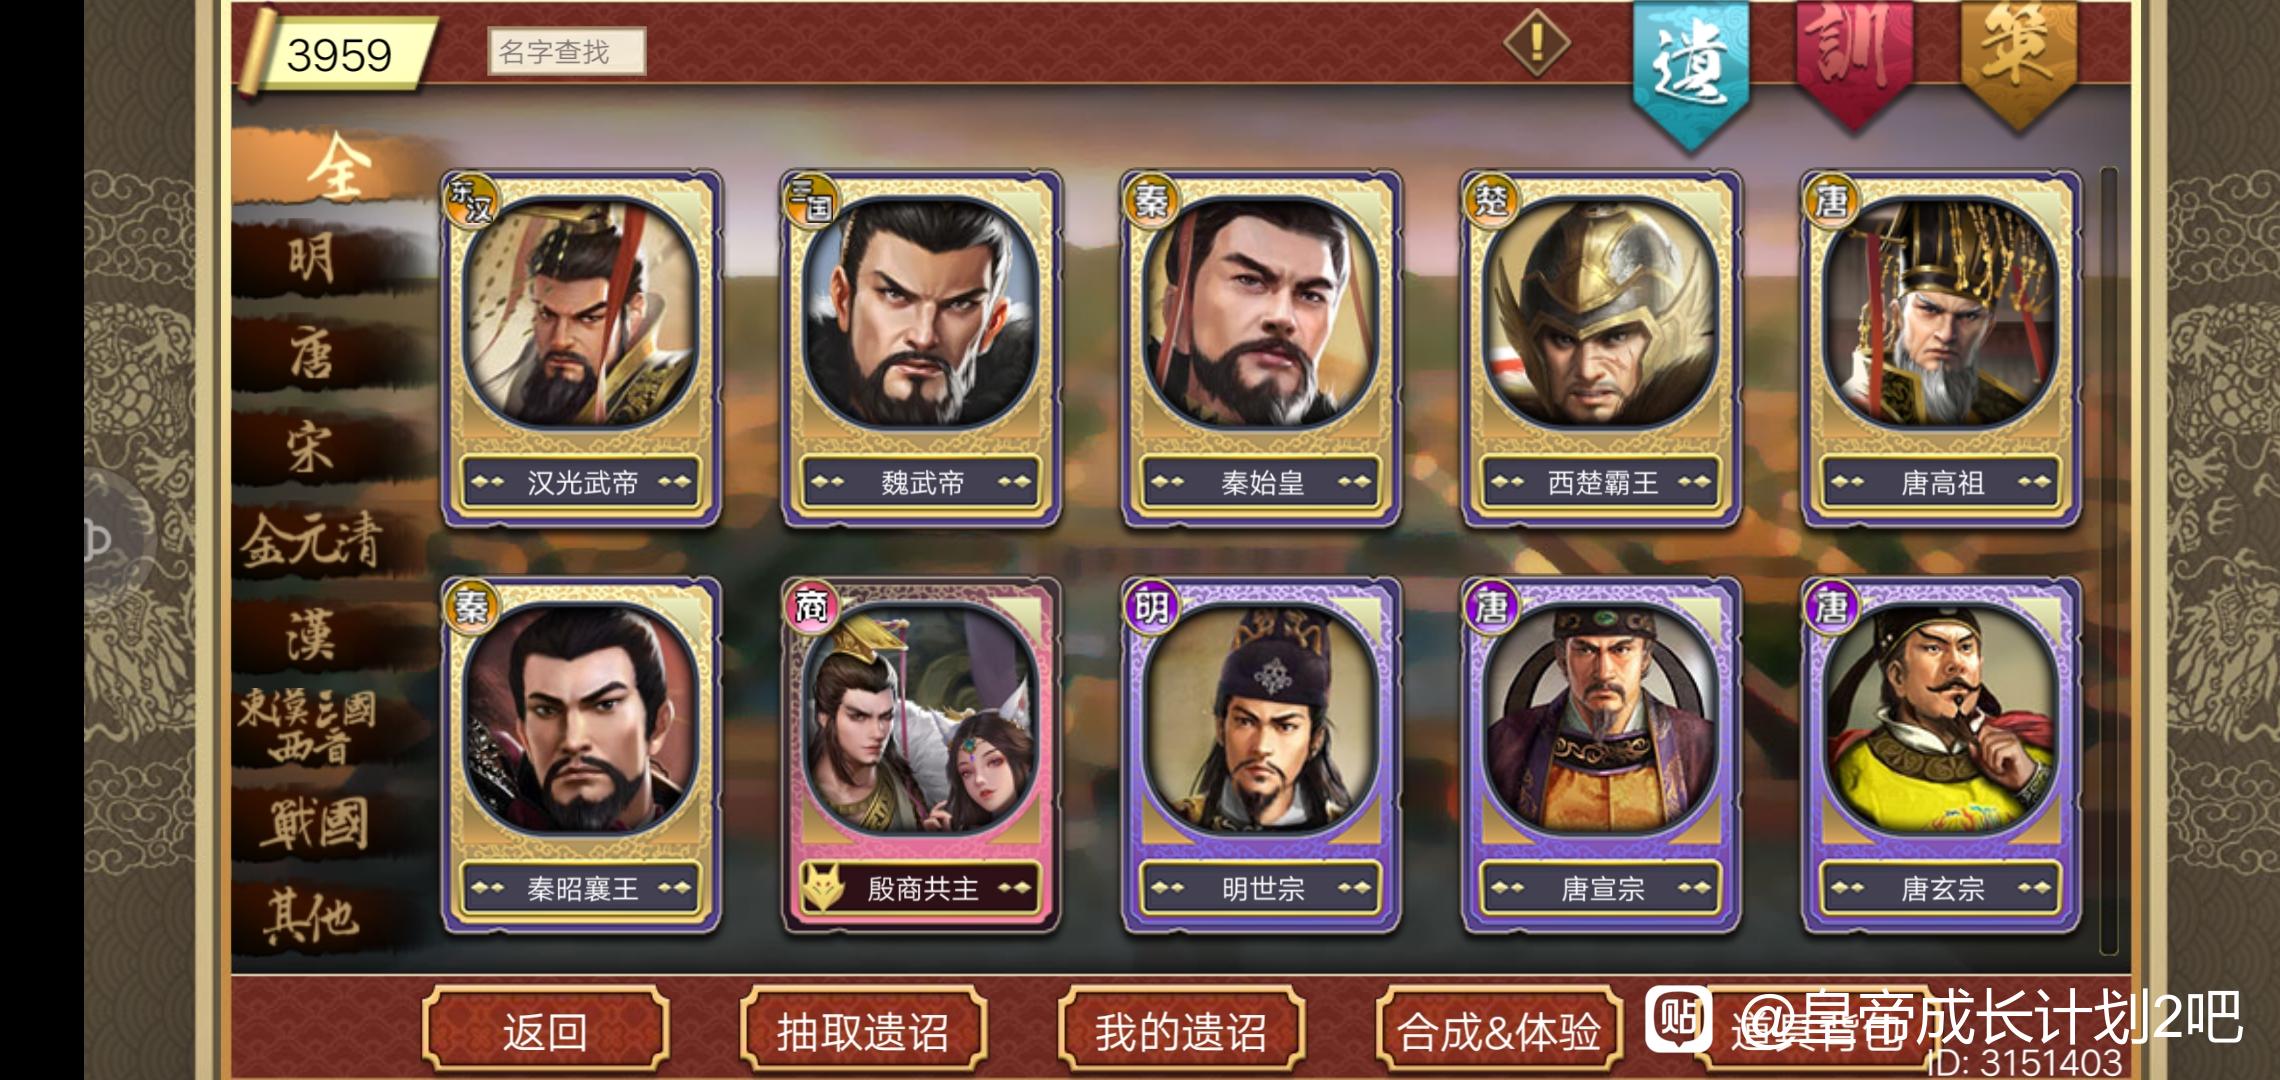Switch to the 明 dynasty tab
Screen dimensions: 2280x1080
coord(312,260)
